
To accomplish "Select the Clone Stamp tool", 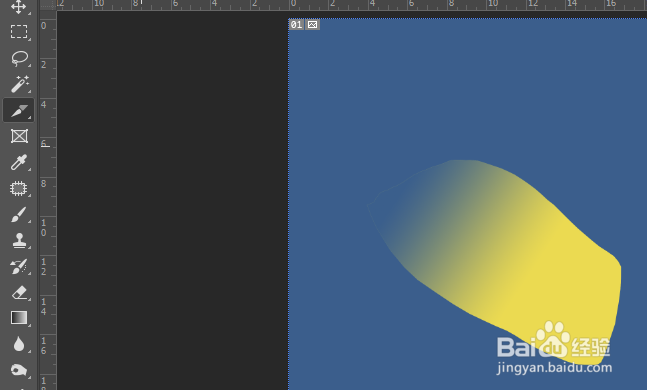I will 19,241.
